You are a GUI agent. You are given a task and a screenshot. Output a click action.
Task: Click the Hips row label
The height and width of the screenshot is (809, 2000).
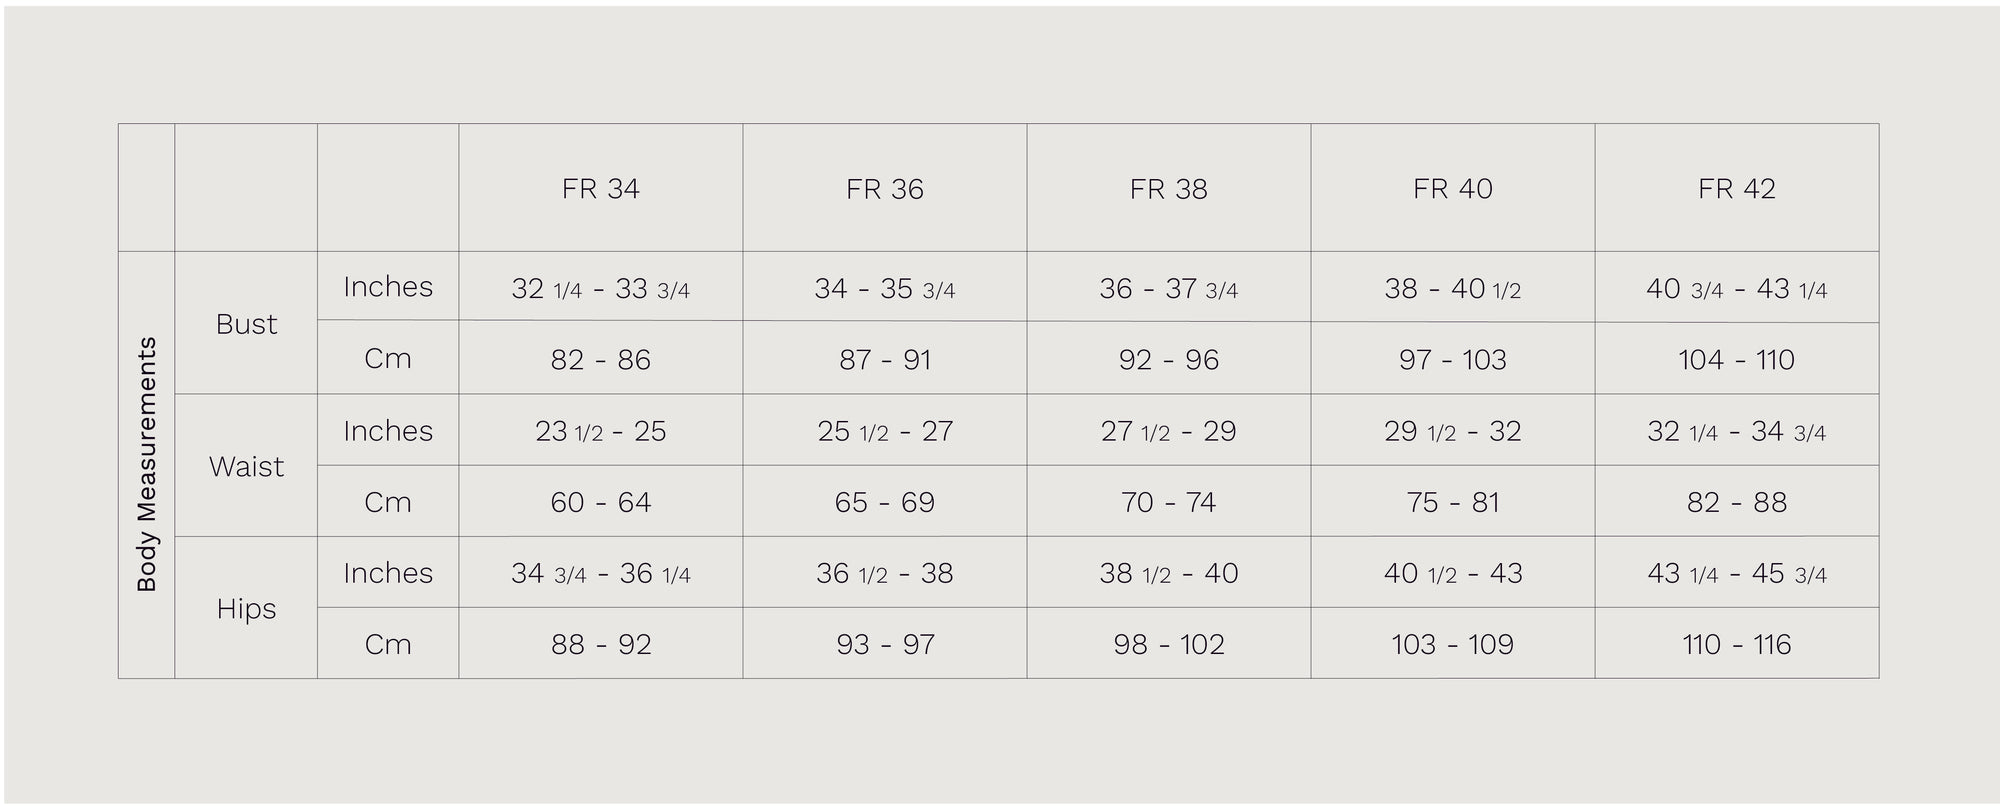point(246,608)
